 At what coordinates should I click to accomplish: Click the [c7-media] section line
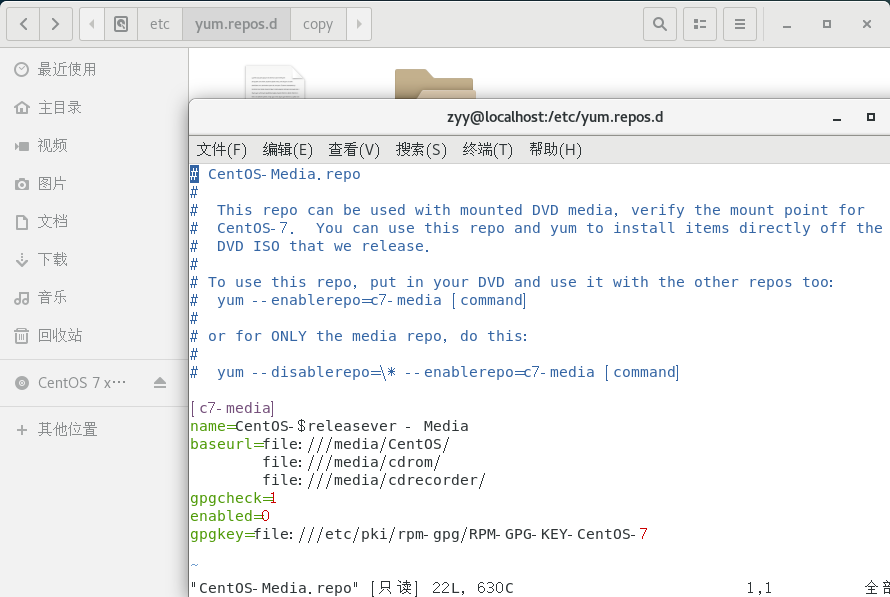(x=233, y=408)
